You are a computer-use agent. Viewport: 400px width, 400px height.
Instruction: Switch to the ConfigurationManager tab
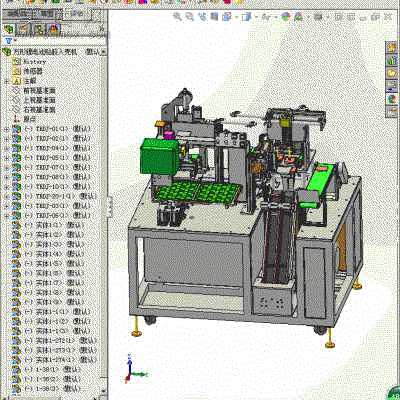coord(39,29)
